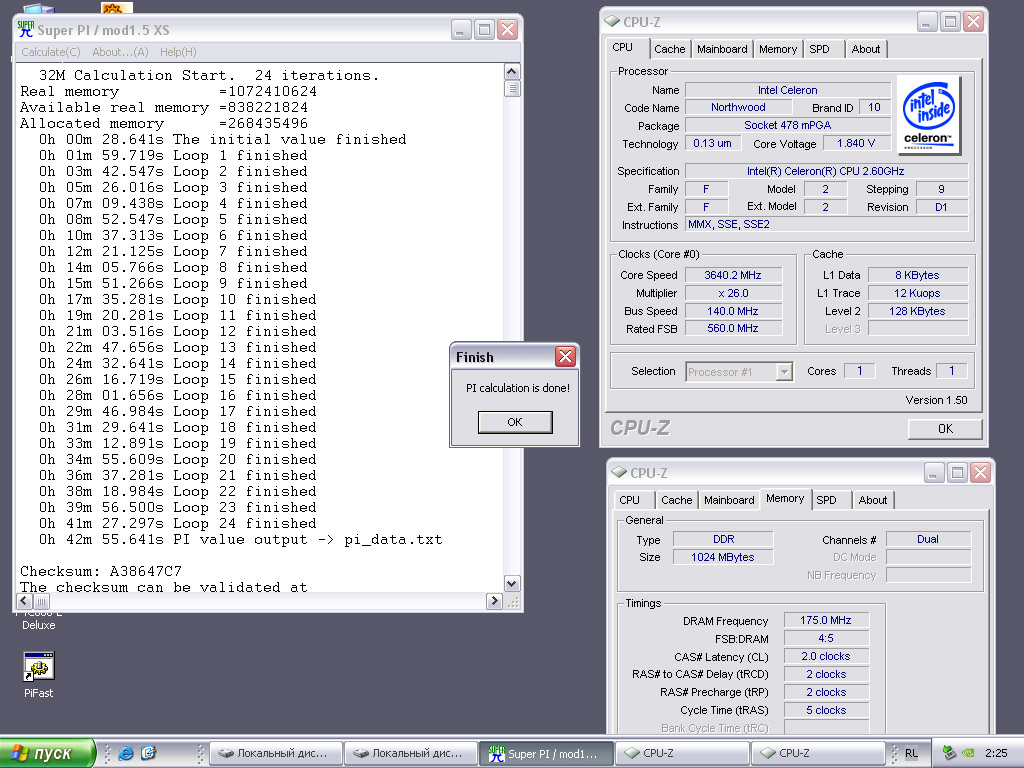Click the Super PI vertical scroll up arrow

512,72
